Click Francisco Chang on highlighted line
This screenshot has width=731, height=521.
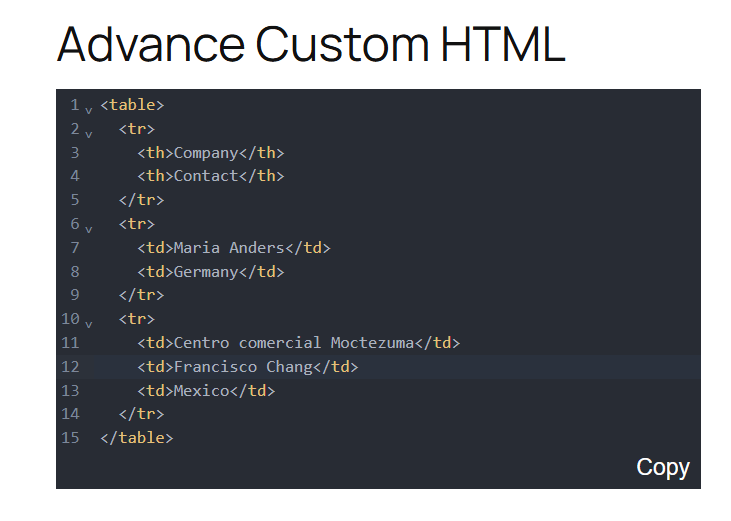(x=243, y=367)
